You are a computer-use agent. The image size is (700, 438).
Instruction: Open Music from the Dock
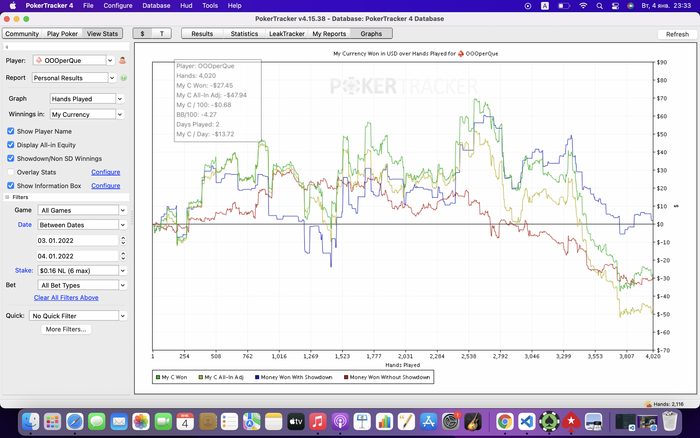point(318,421)
